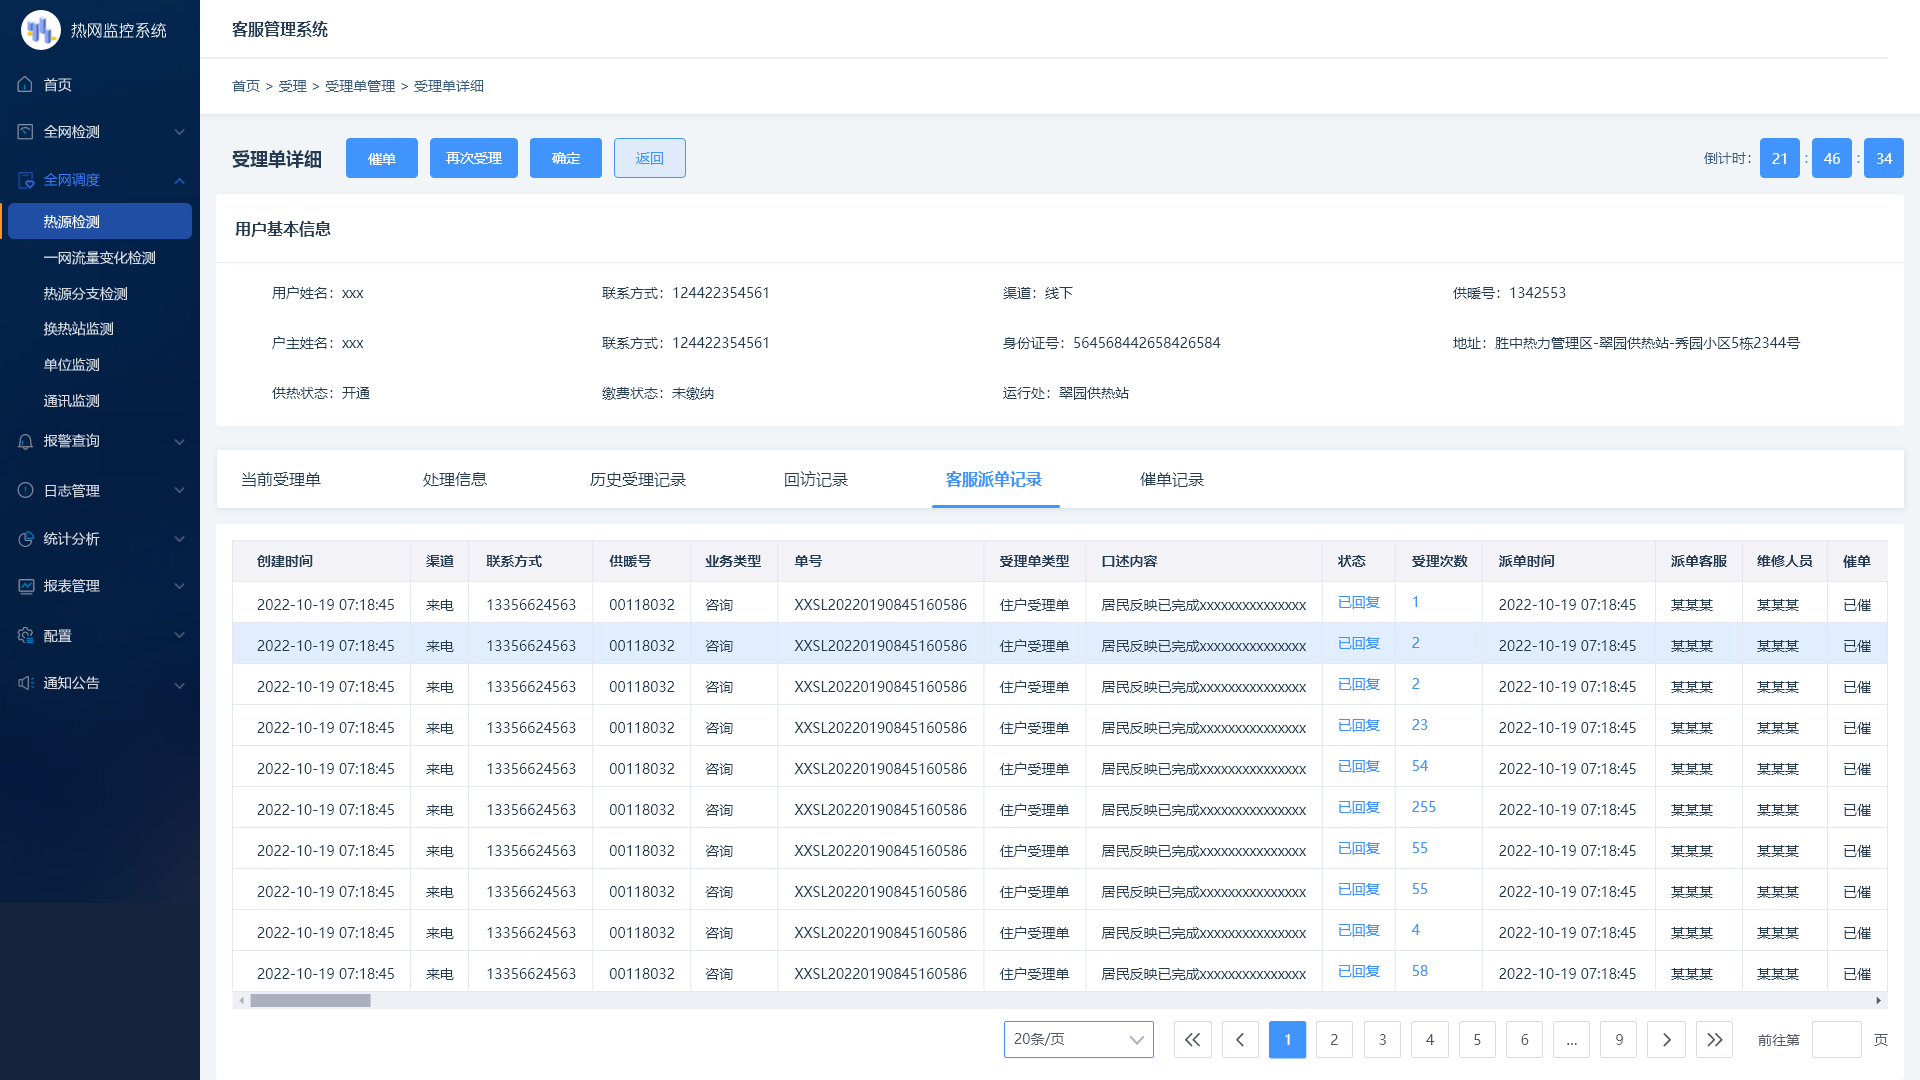Expand the 统计分析 menu chevron
The height and width of the screenshot is (1080, 1920).
click(x=180, y=539)
